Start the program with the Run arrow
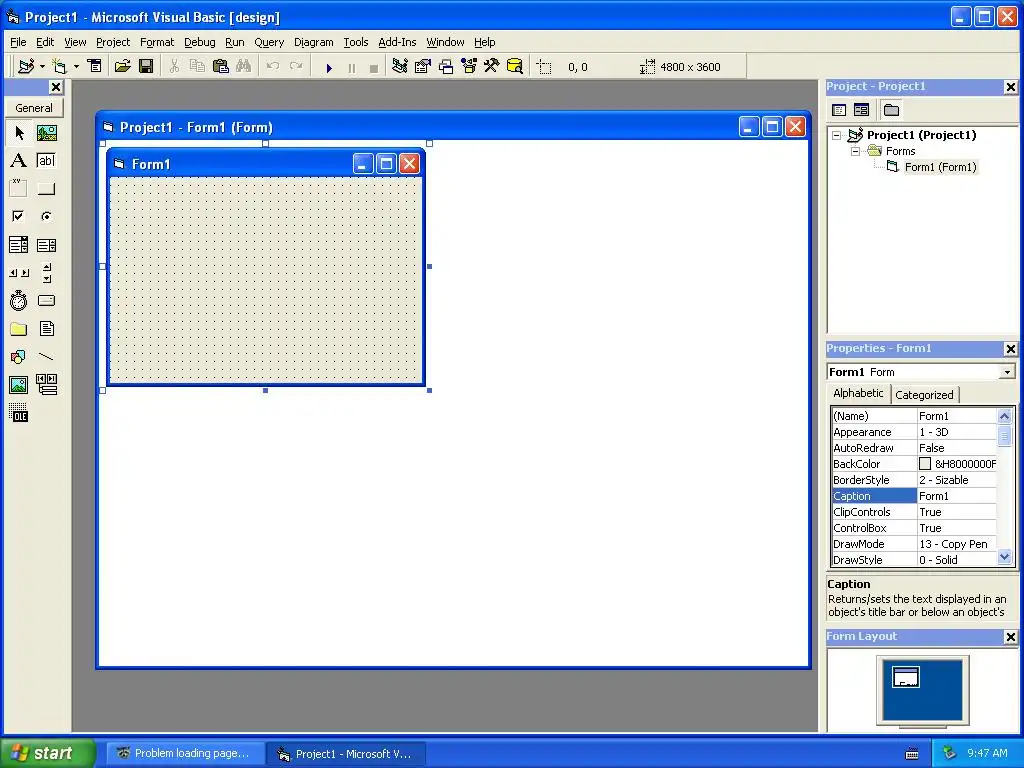This screenshot has width=1024, height=768. click(329, 67)
